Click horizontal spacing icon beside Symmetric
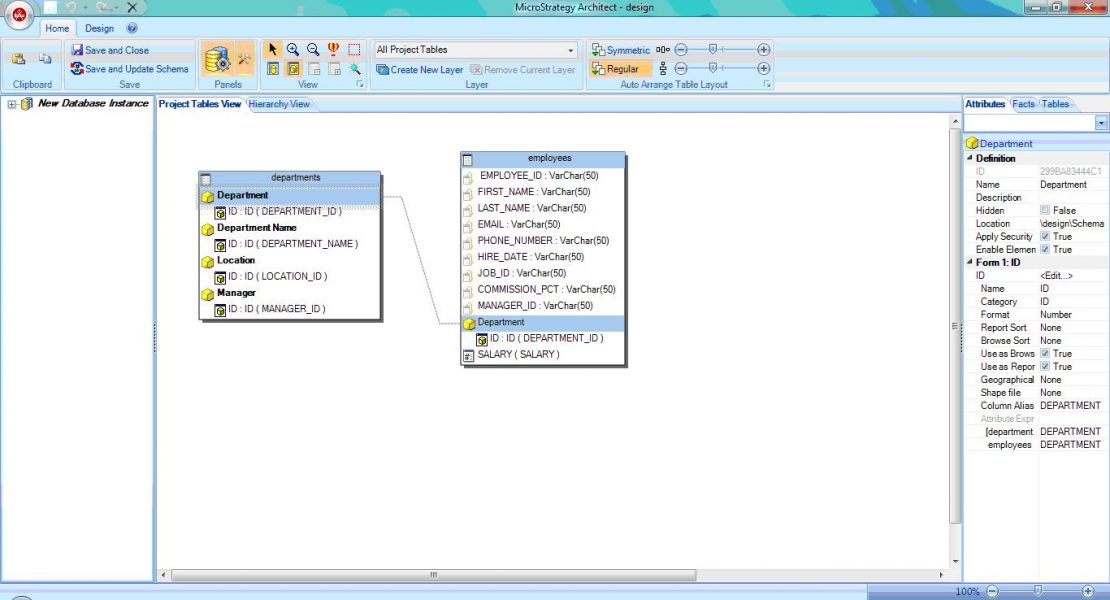 (663, 50)
